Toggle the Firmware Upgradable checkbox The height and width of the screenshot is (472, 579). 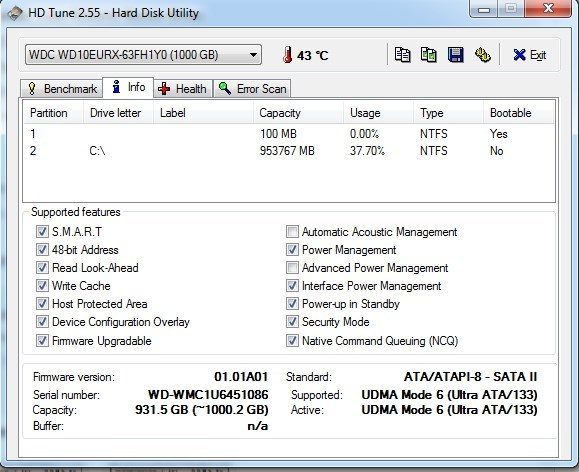[42, 341]
